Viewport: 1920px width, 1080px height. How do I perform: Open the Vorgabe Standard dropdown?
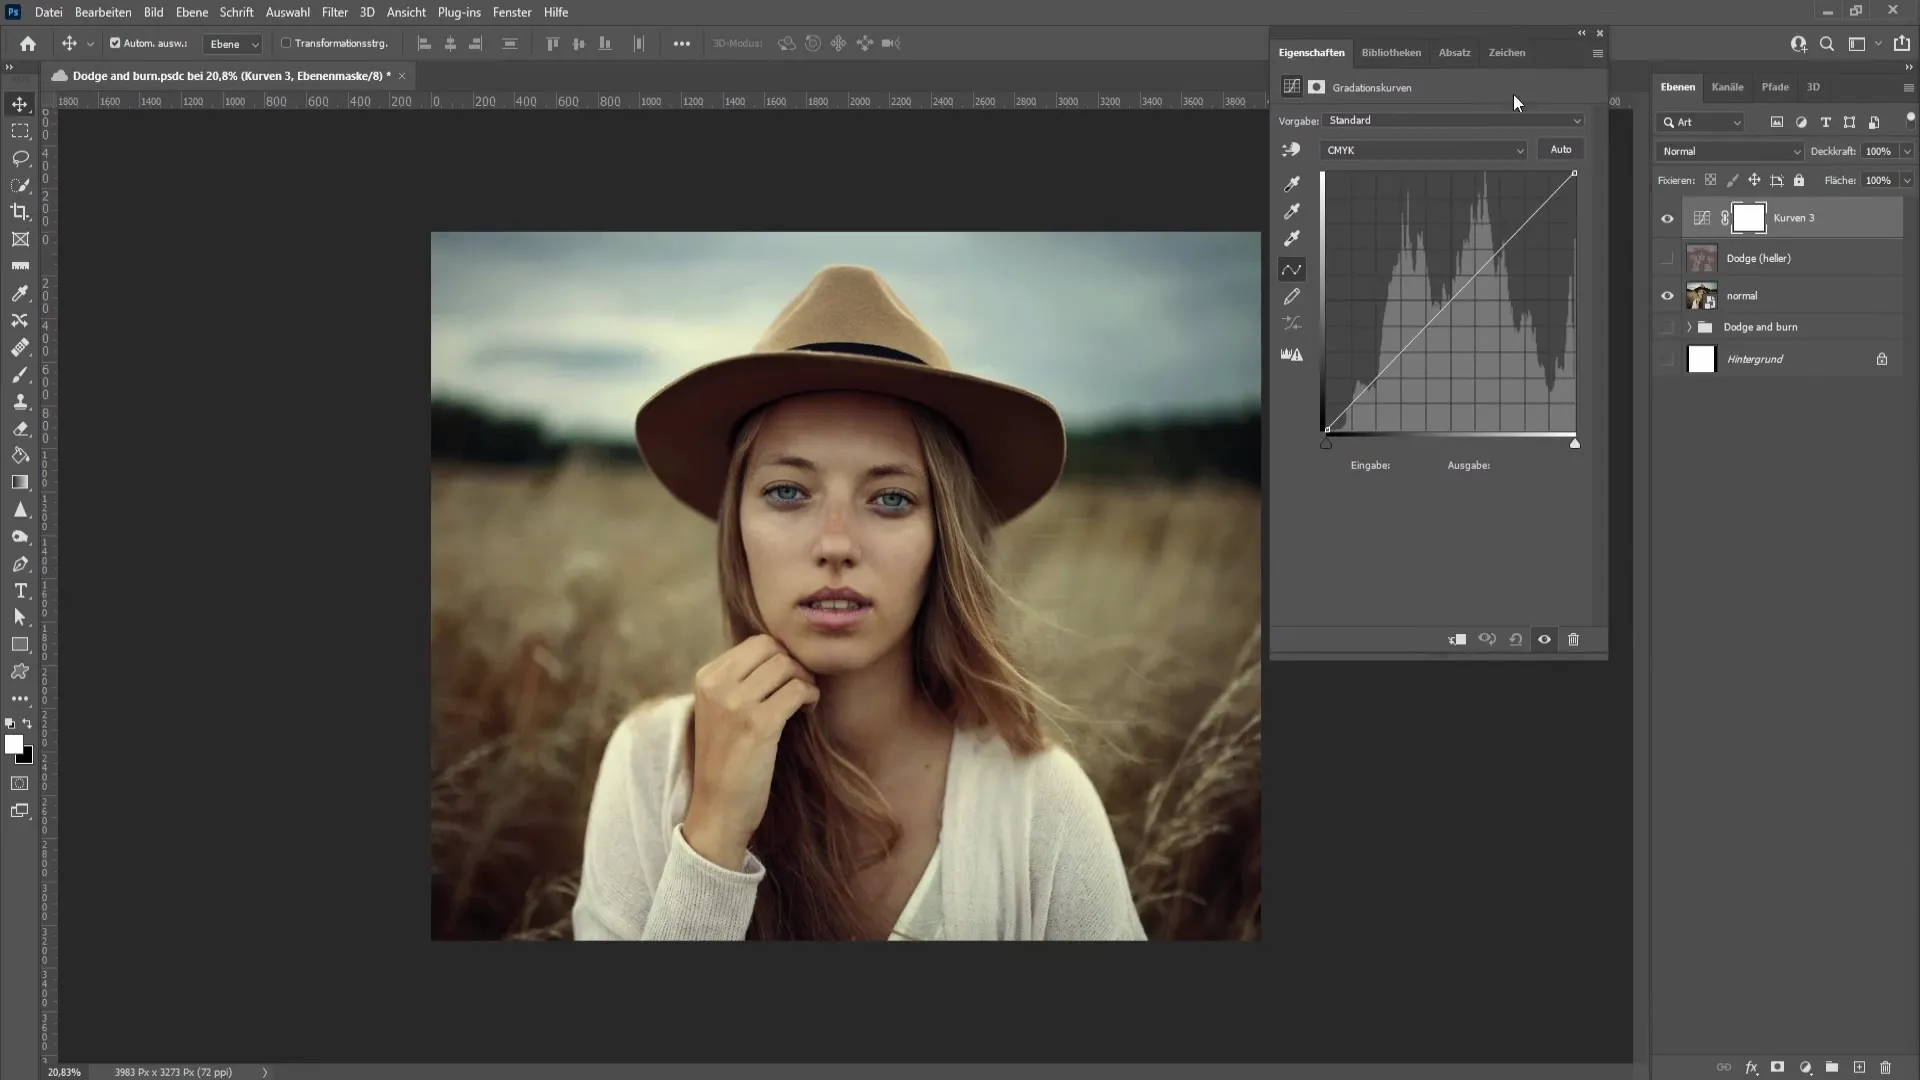1451,120
